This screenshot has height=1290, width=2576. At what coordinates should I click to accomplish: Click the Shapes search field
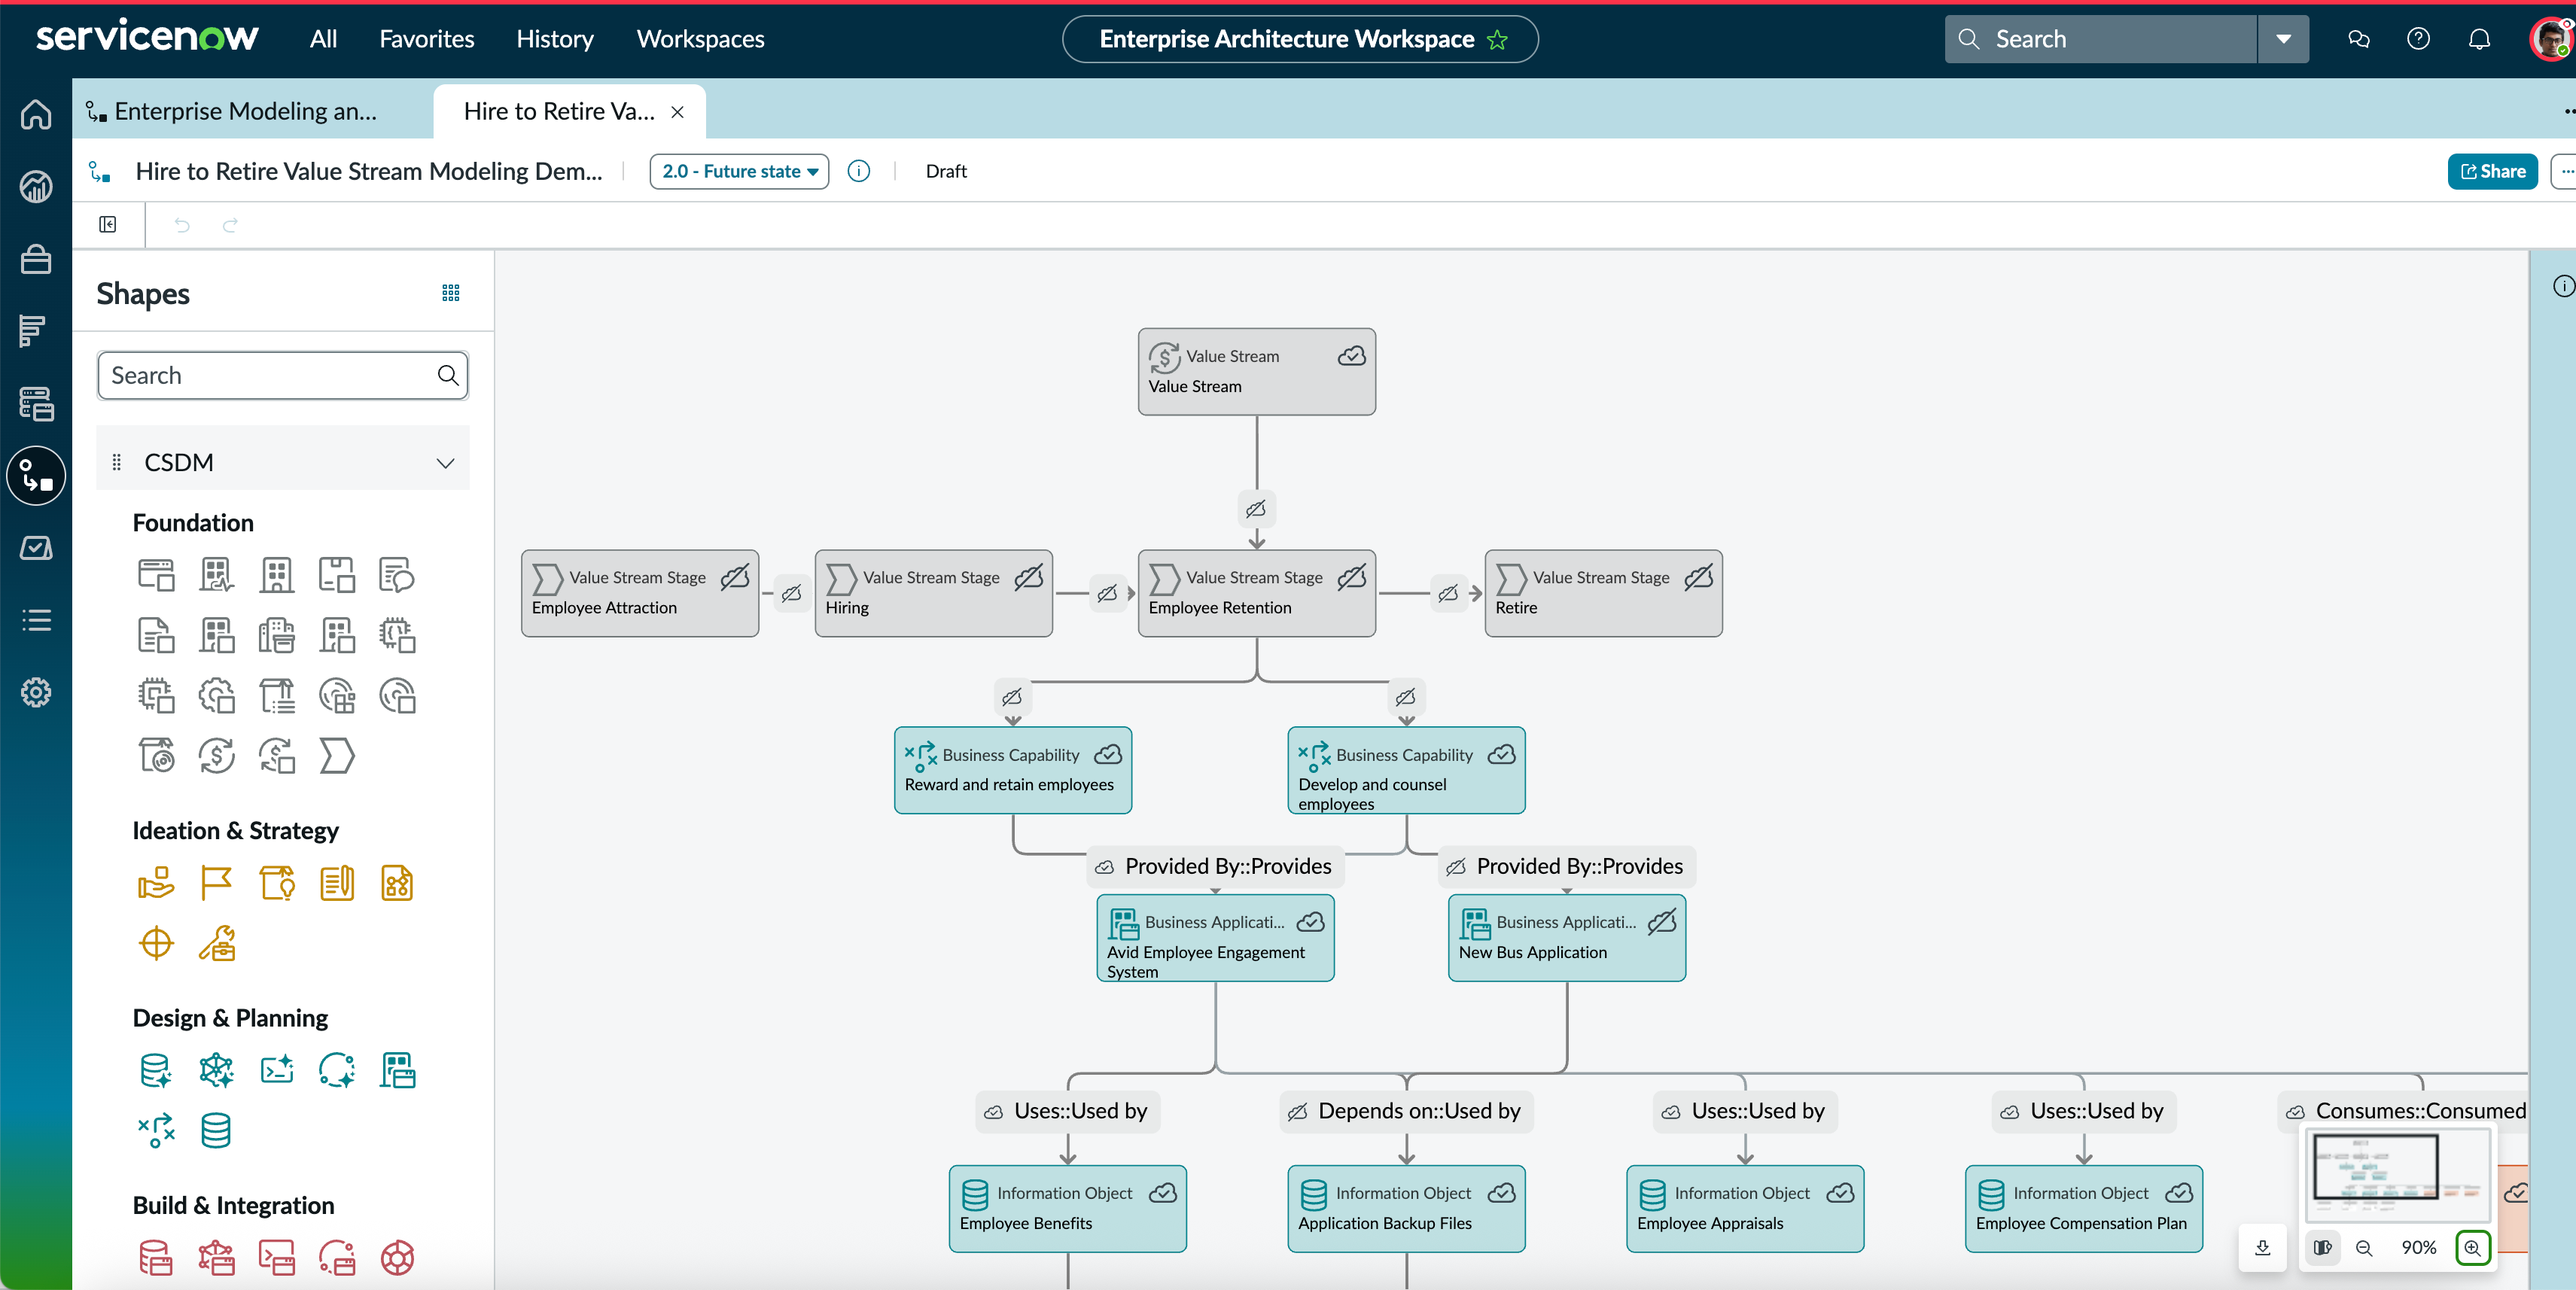283,375
